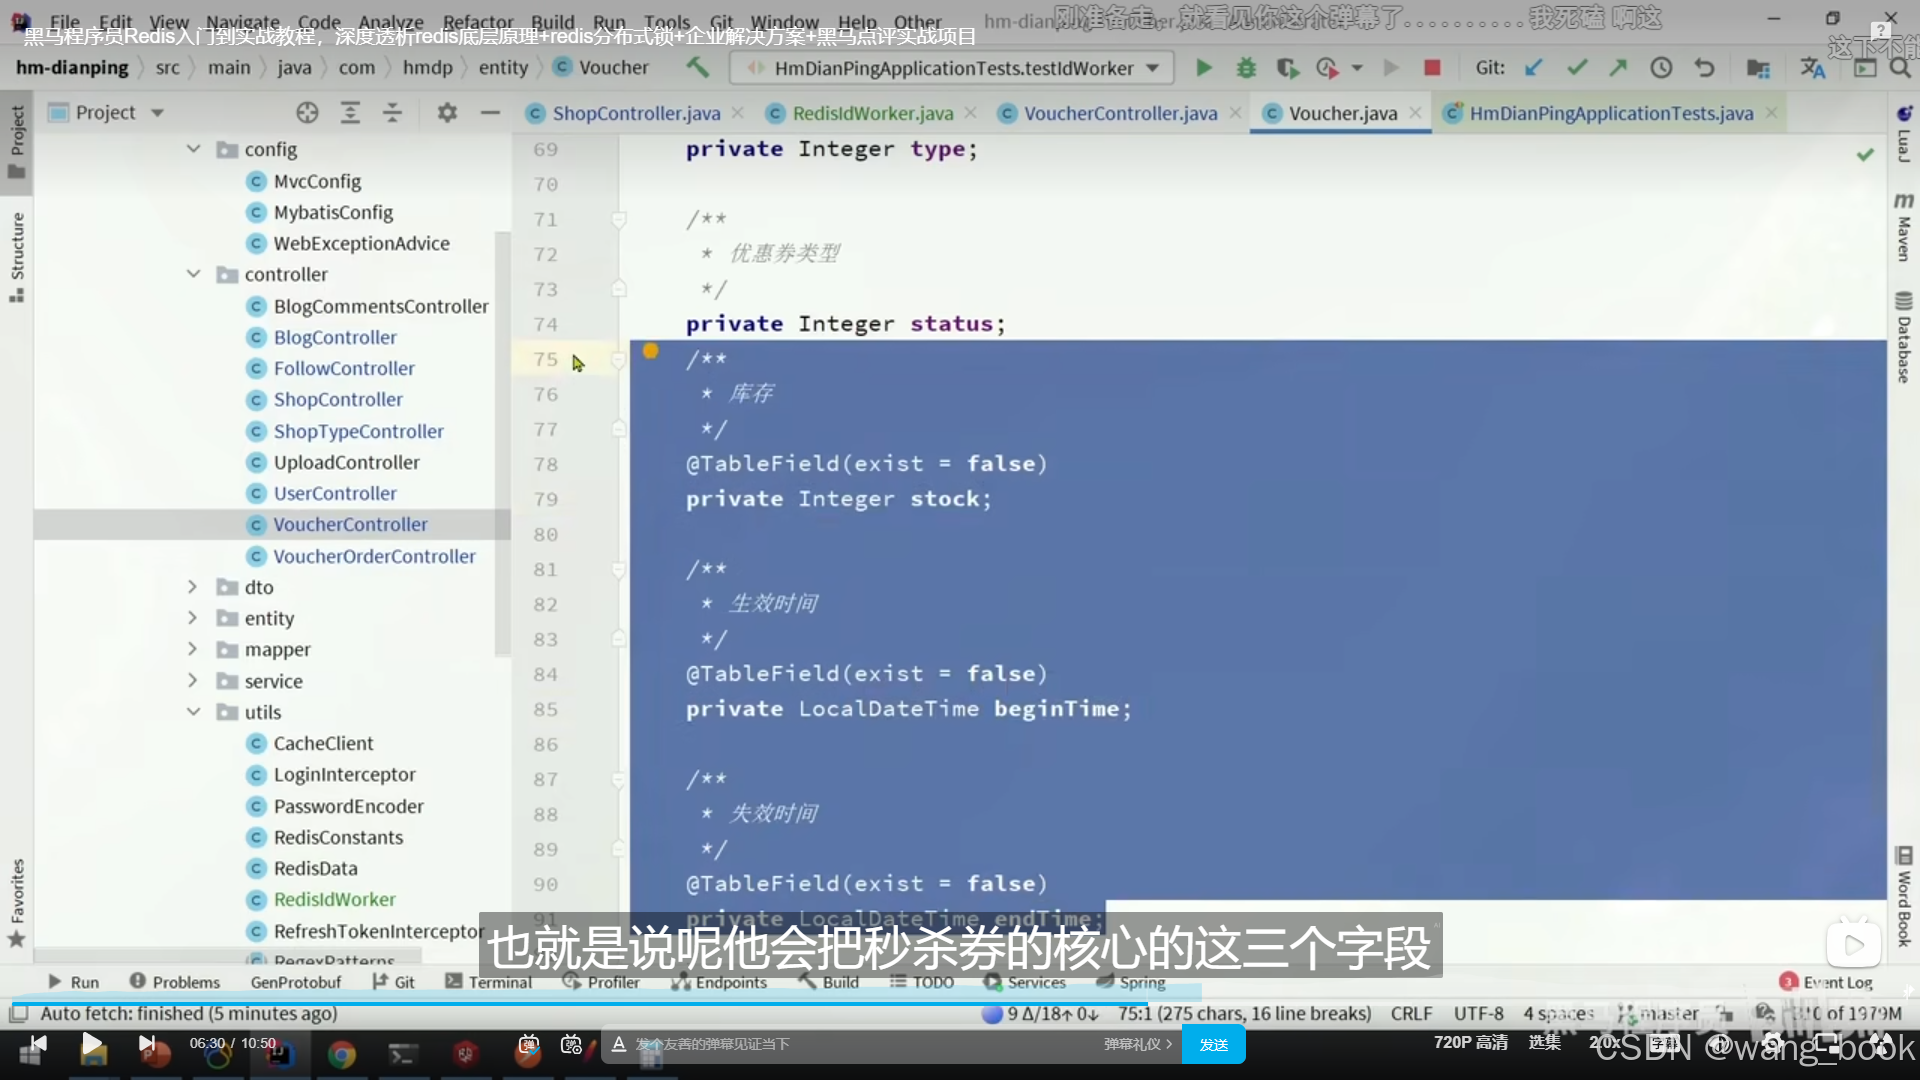Toggle the Database side panel

[1903, 338]
